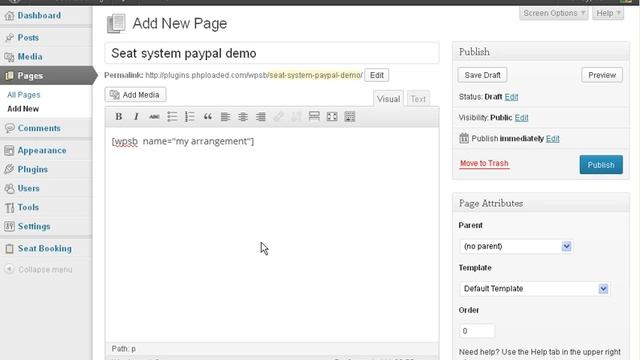The height and width of the screenshot is (360, 640).
Task: Expand the Help tab
Action: click(608, 13)
